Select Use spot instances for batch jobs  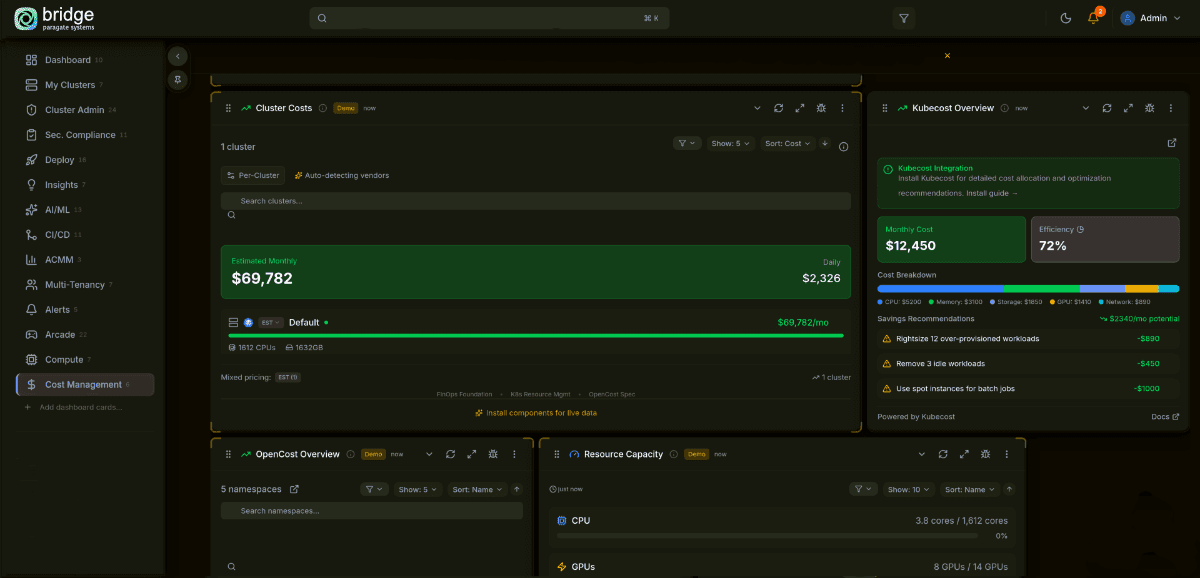pyautogui.click(x=1028, y=389)
